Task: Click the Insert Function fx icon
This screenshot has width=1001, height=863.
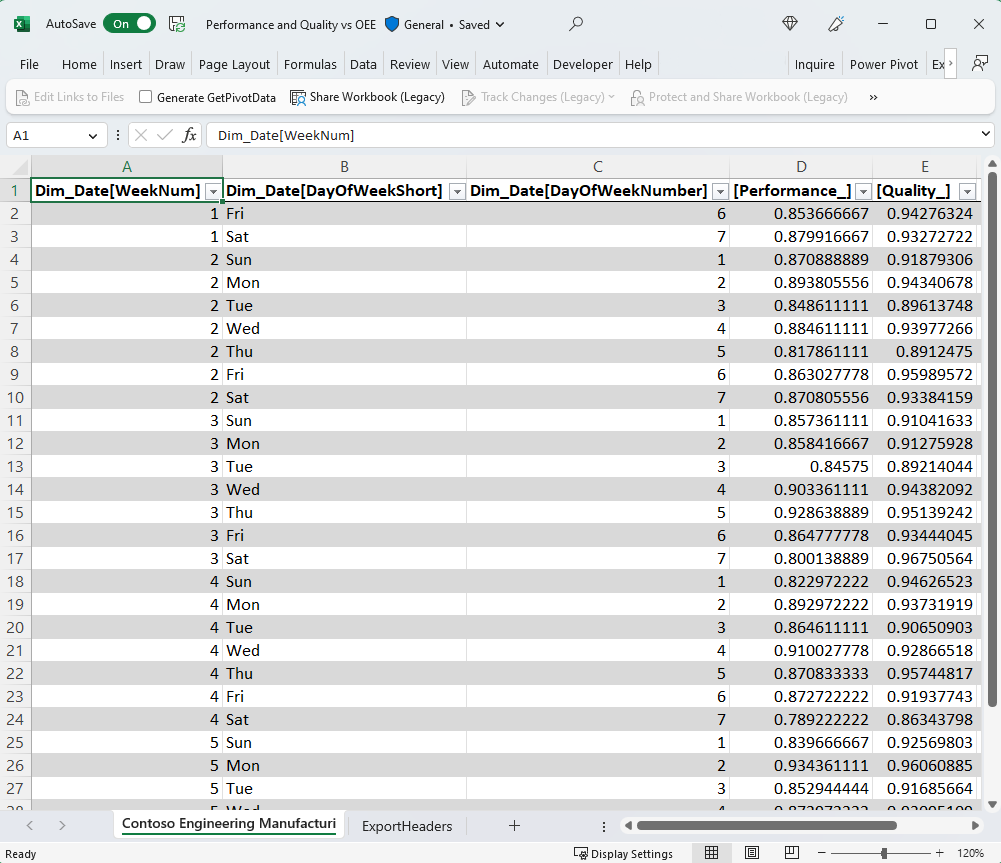Action: [x=190, y=135]
